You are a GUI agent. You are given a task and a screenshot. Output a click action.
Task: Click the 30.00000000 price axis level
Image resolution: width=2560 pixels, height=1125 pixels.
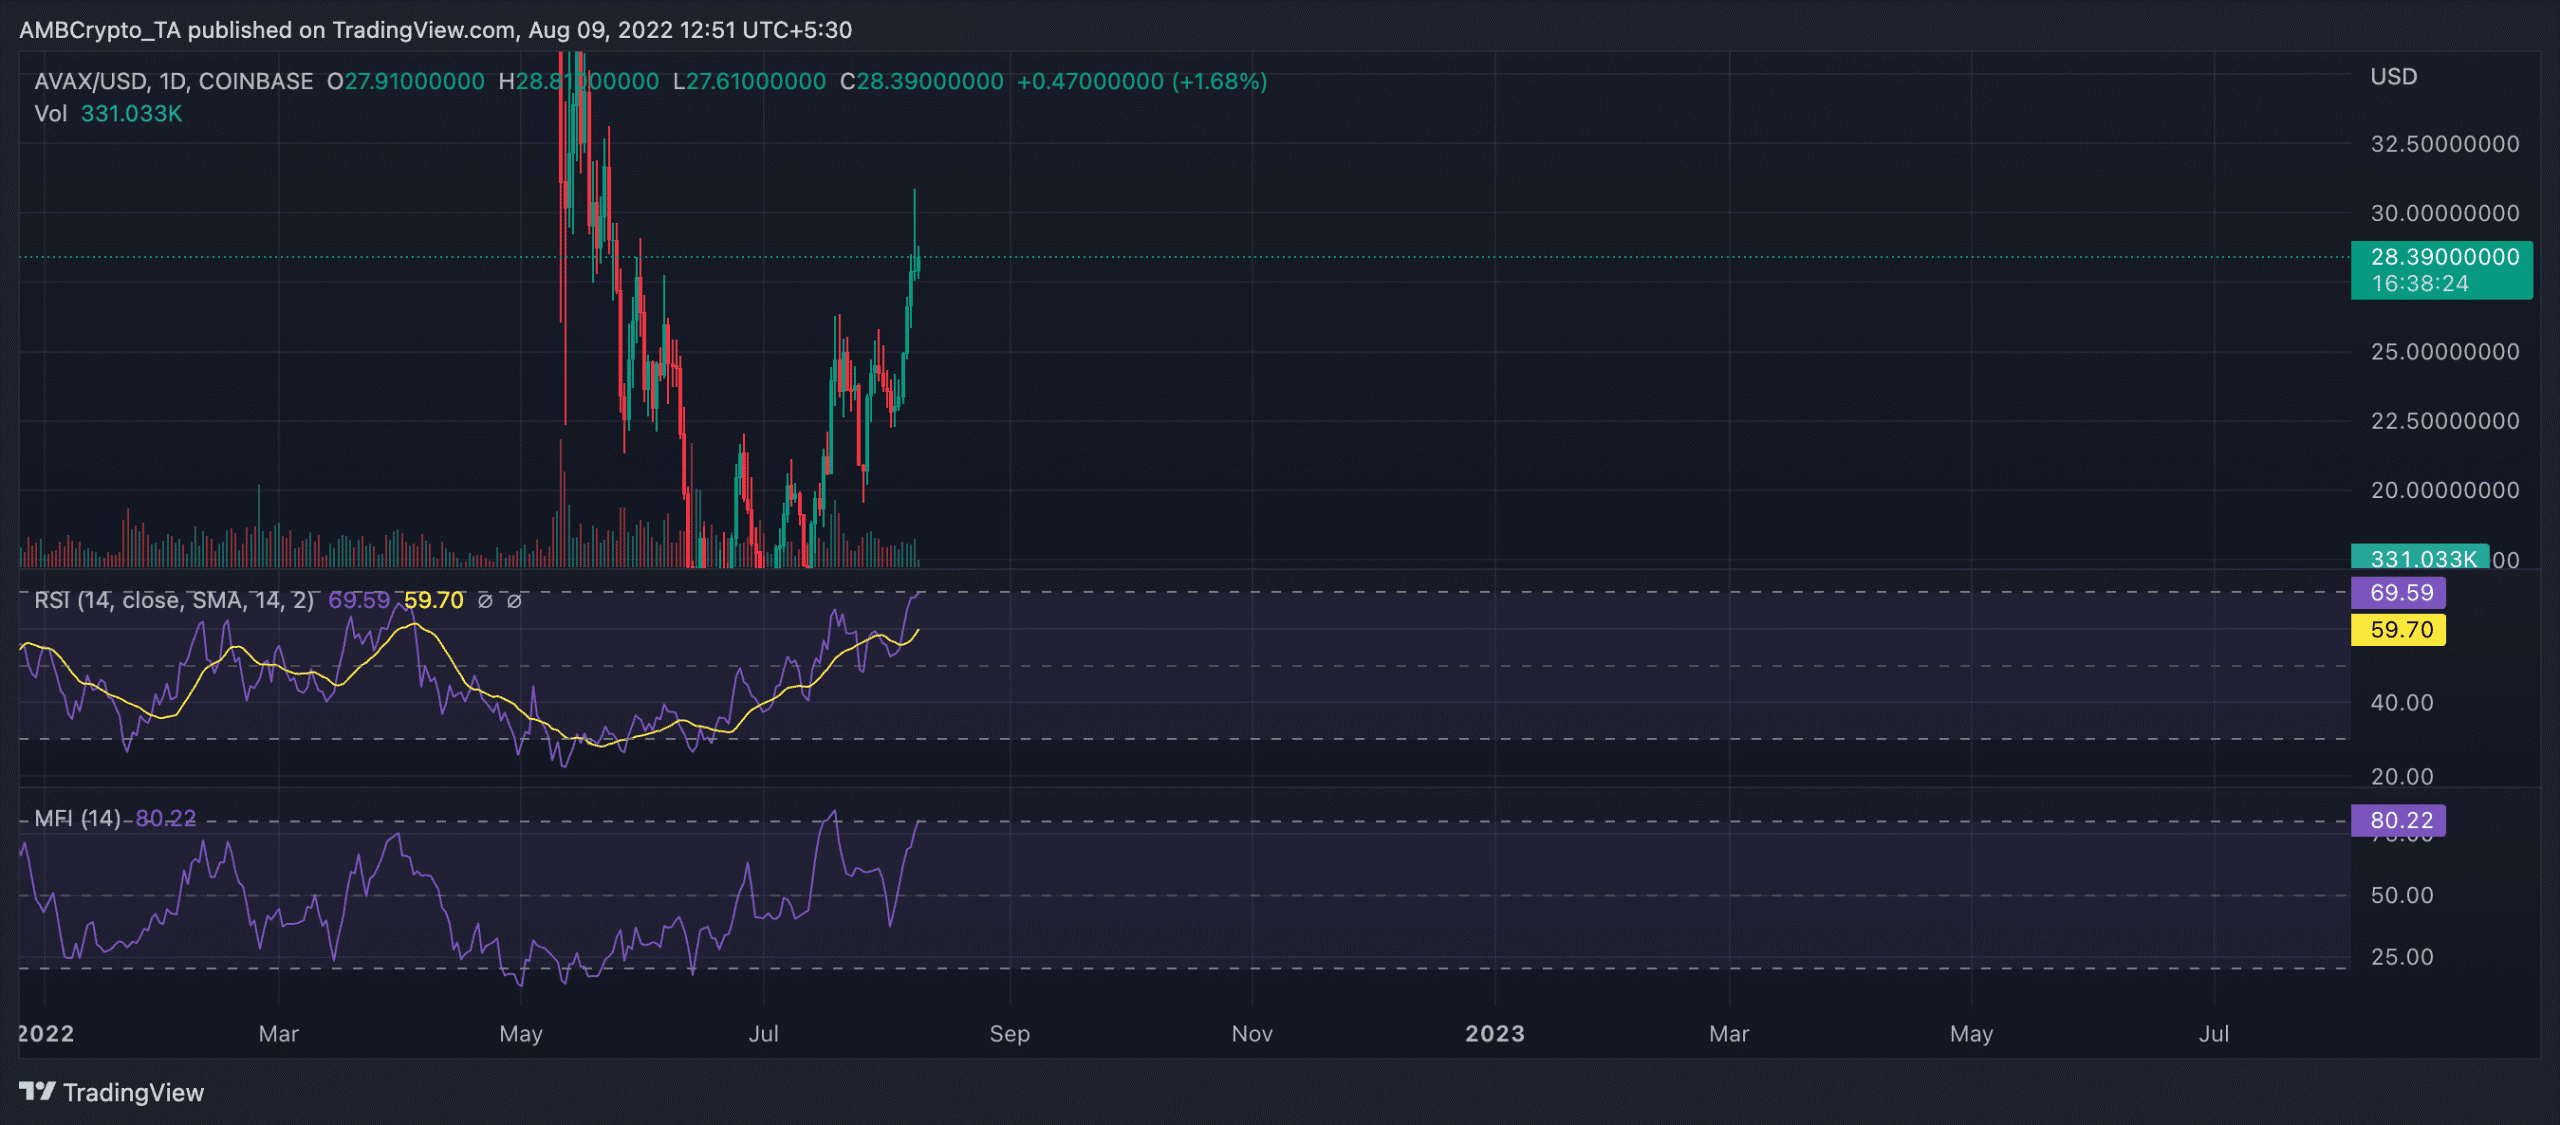click(x=2444, y=213)
